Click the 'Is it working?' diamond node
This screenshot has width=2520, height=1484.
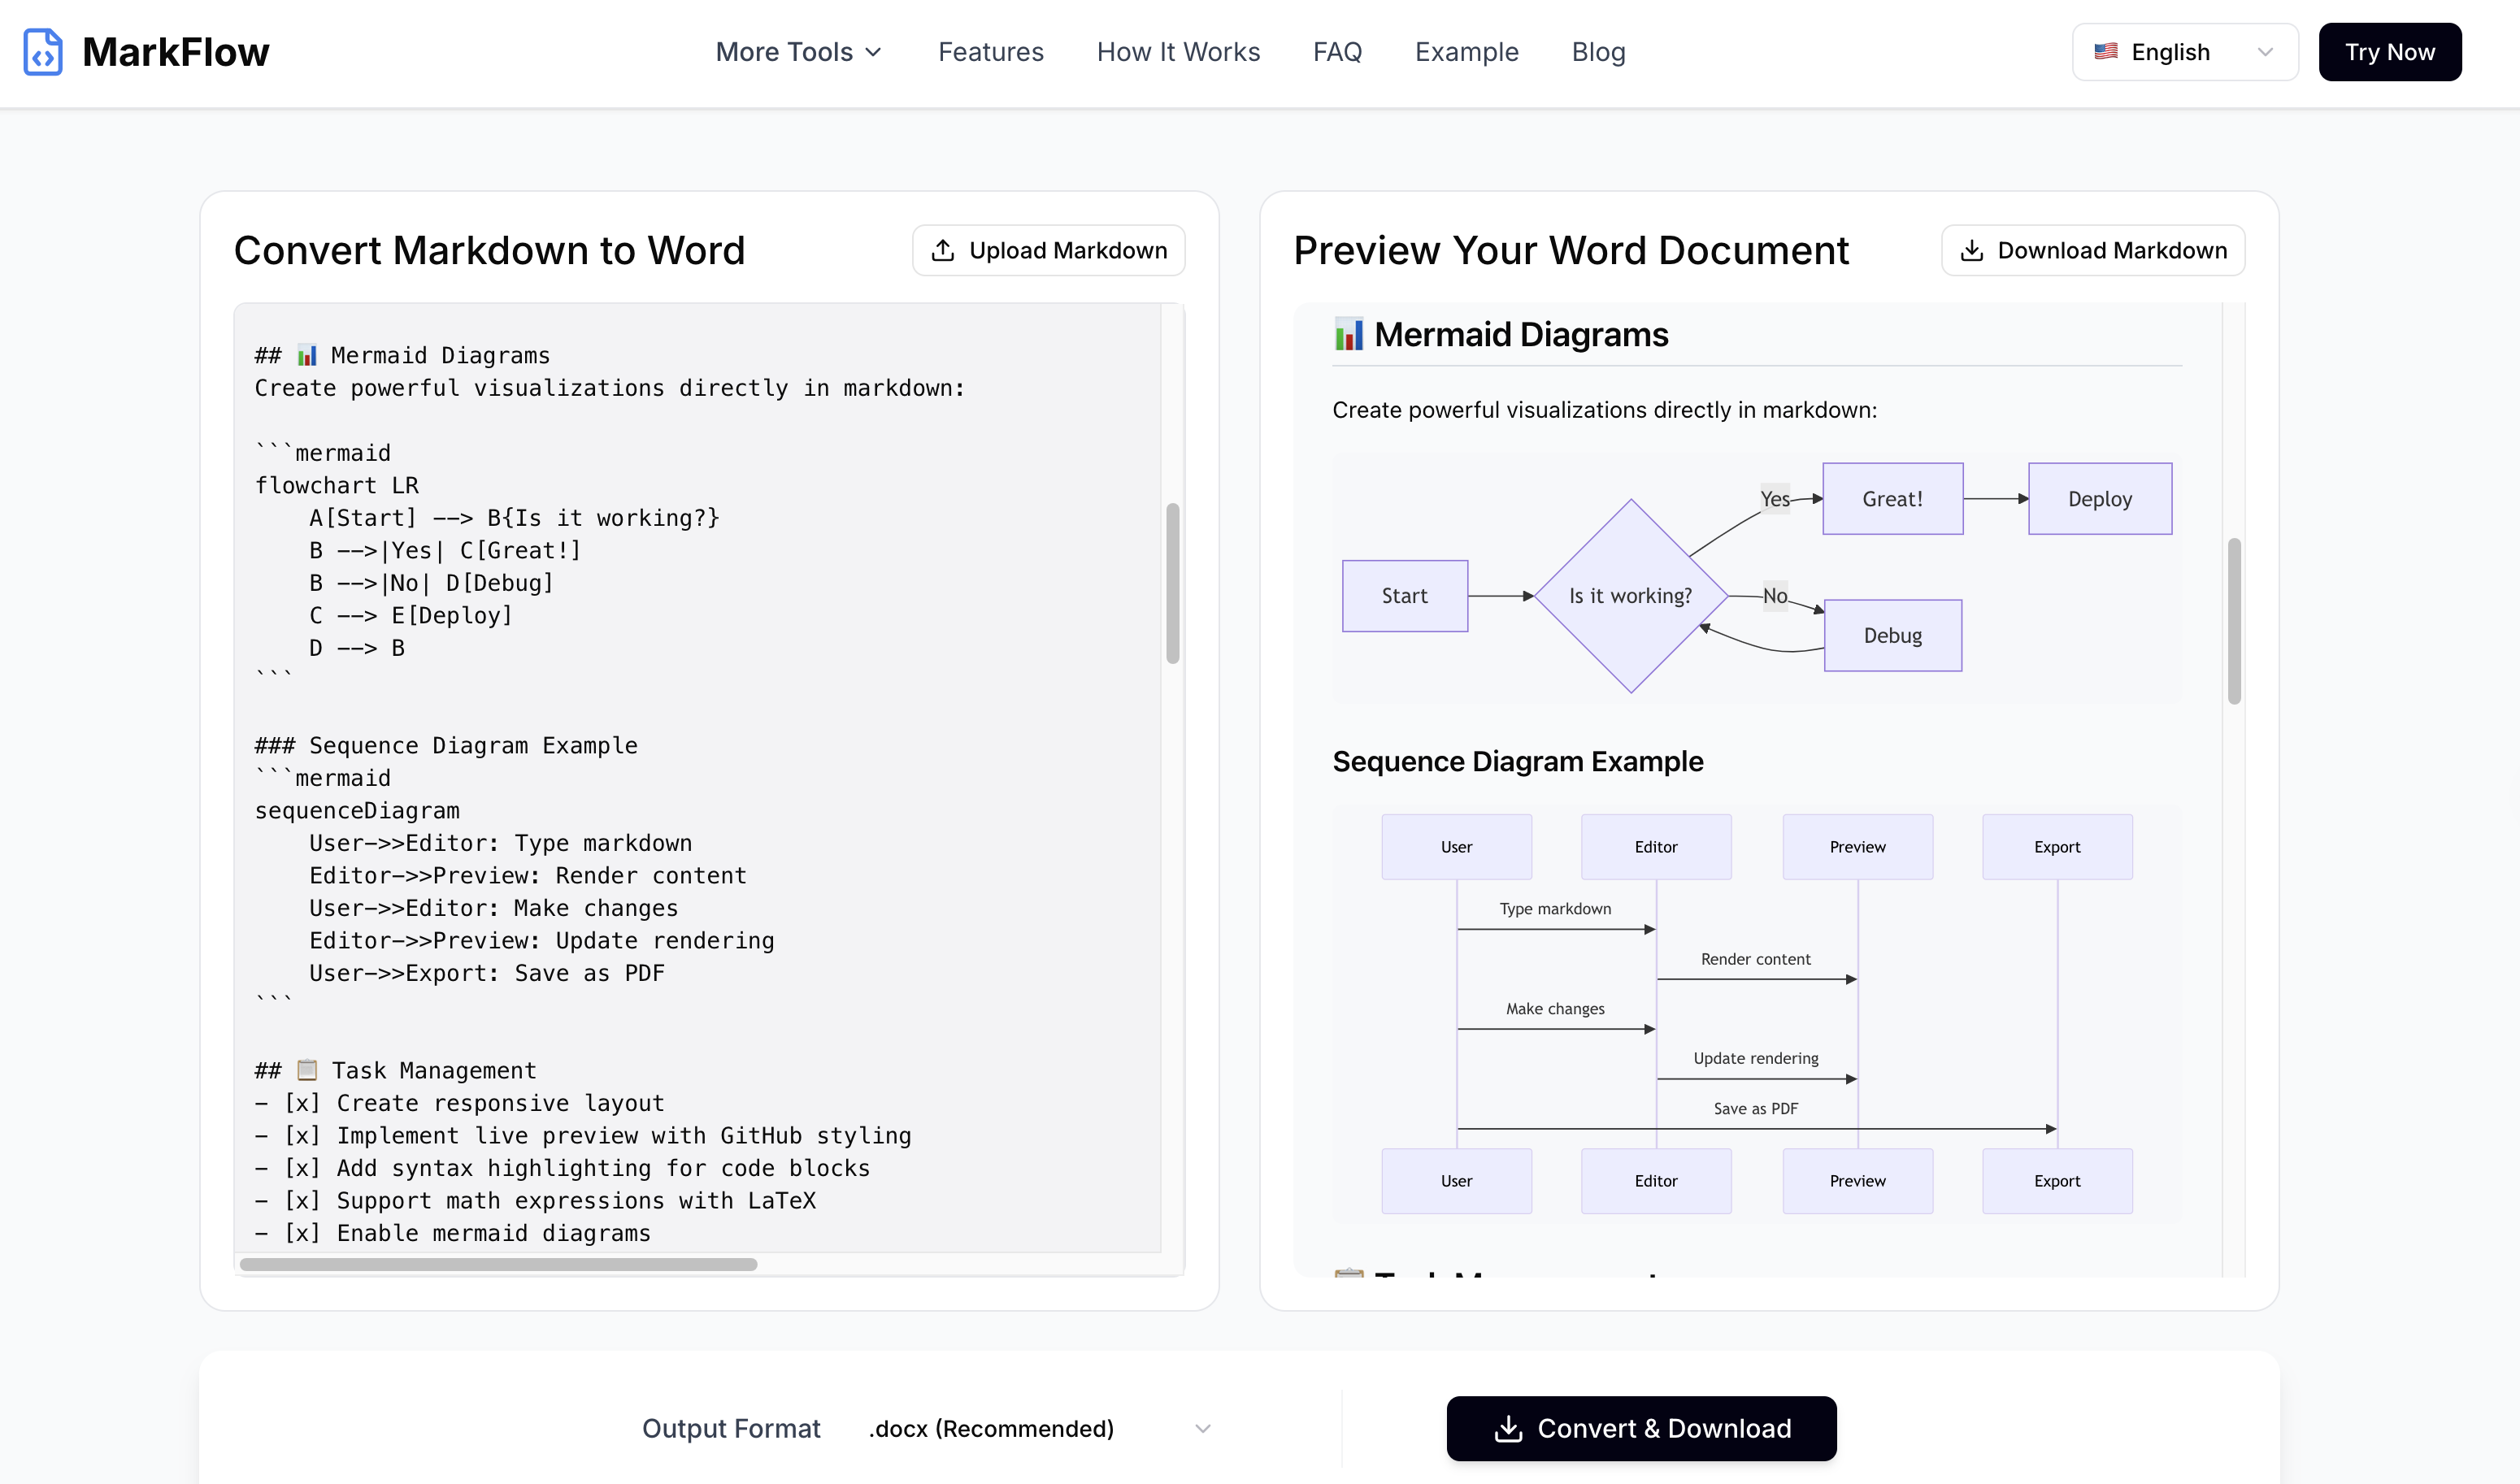coord(1630,596)
